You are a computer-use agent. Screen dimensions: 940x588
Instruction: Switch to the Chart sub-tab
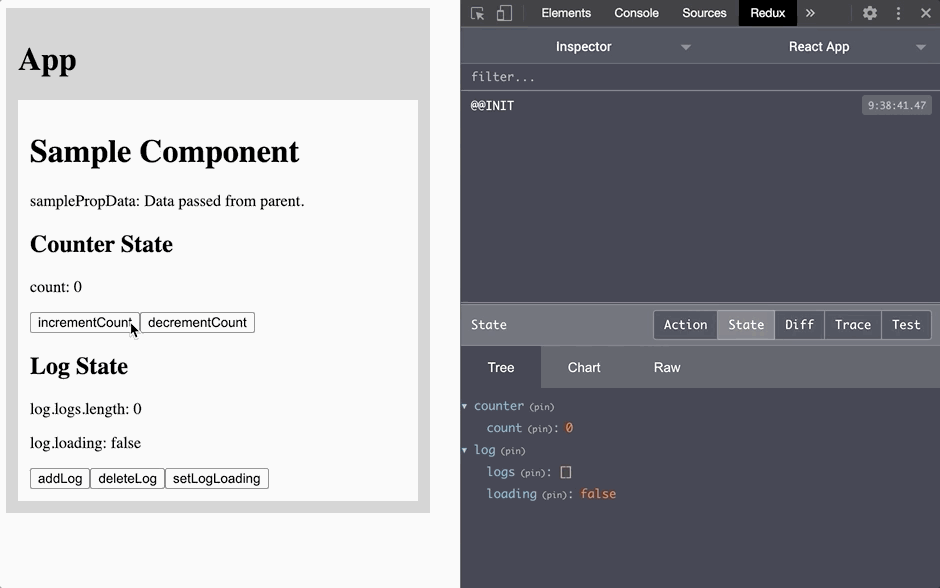point(584,367)
